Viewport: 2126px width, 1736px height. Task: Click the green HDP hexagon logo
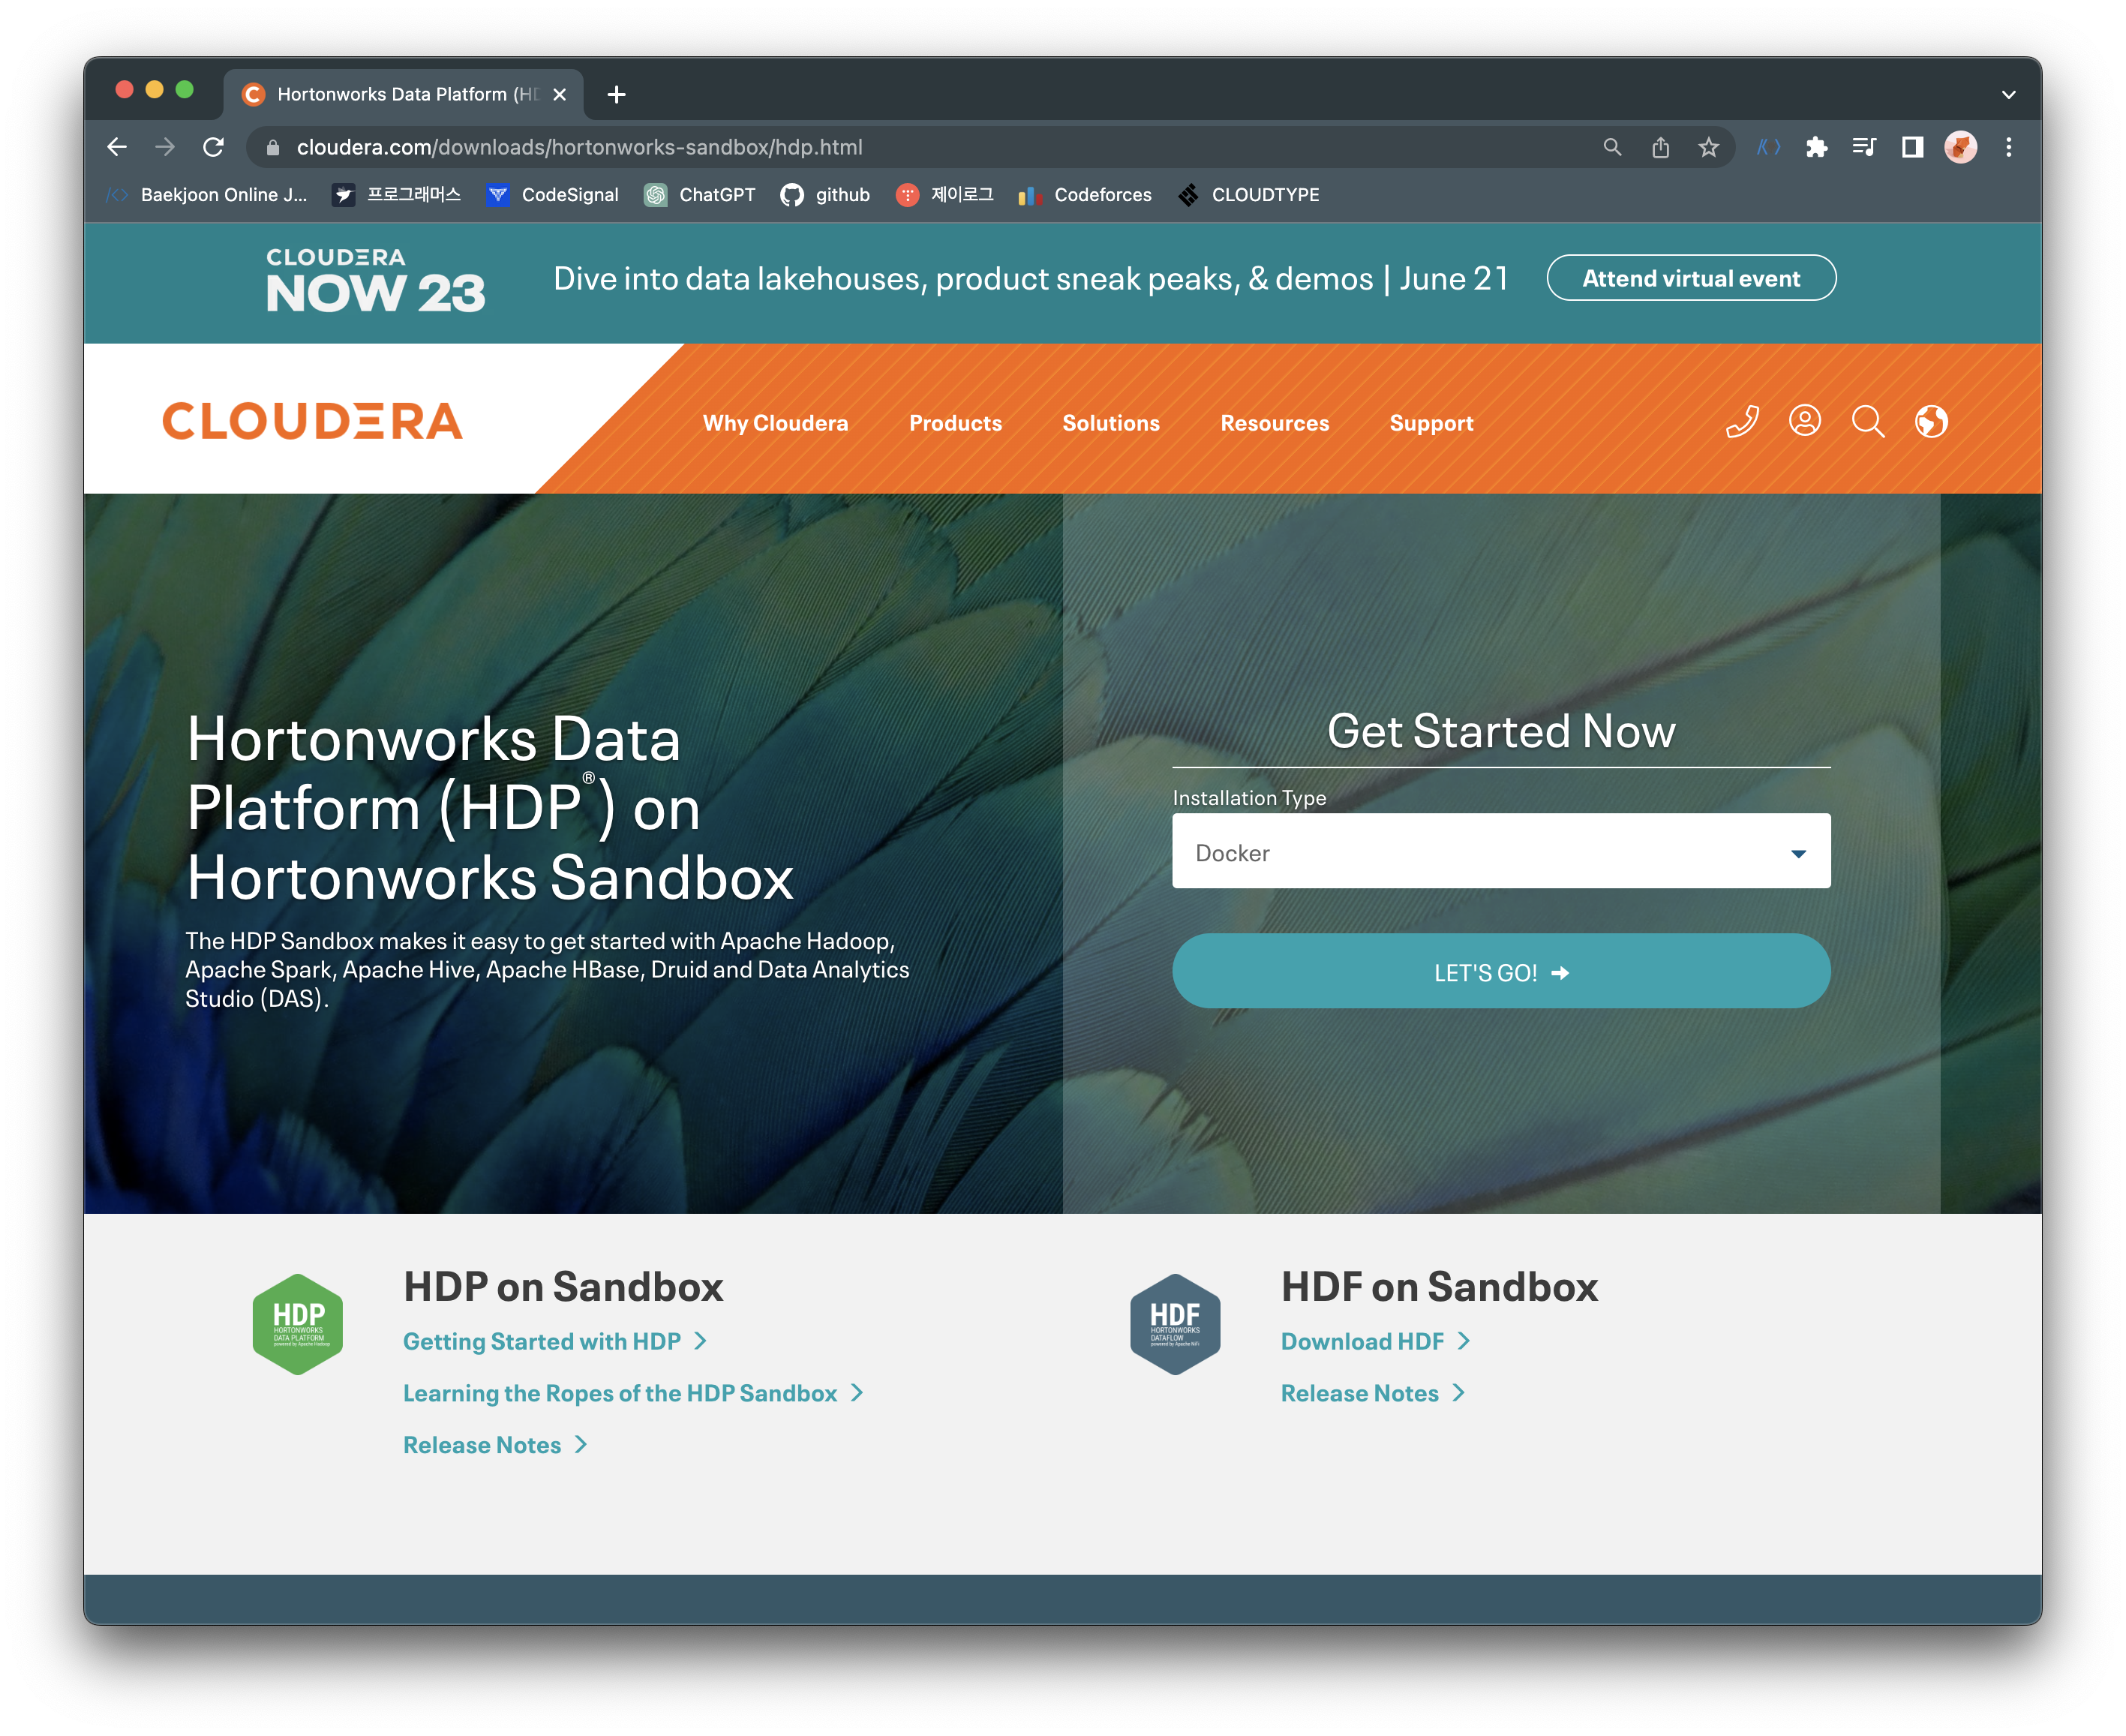[x=298, y=1324]
